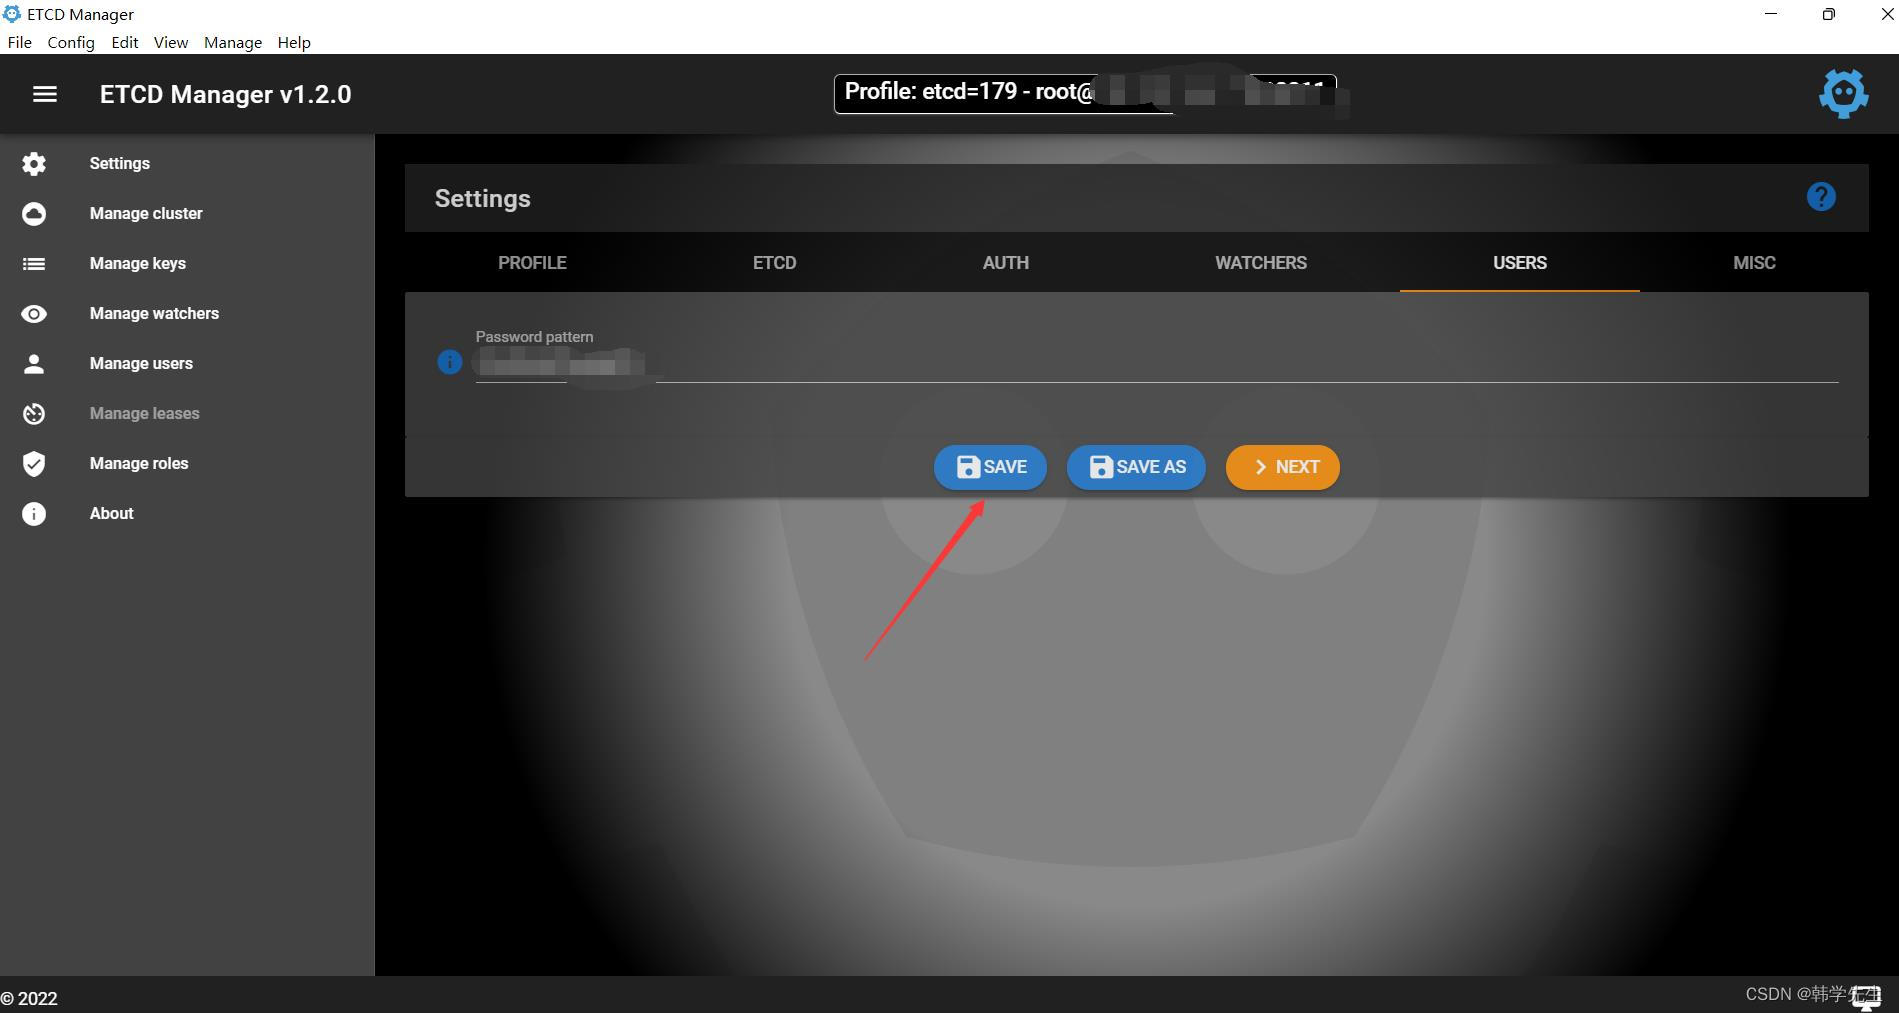Click the Profile etcd=179 label box
Image resolution: width=1899 pixels, height=1013 pixels.
tap(1085, 94)
